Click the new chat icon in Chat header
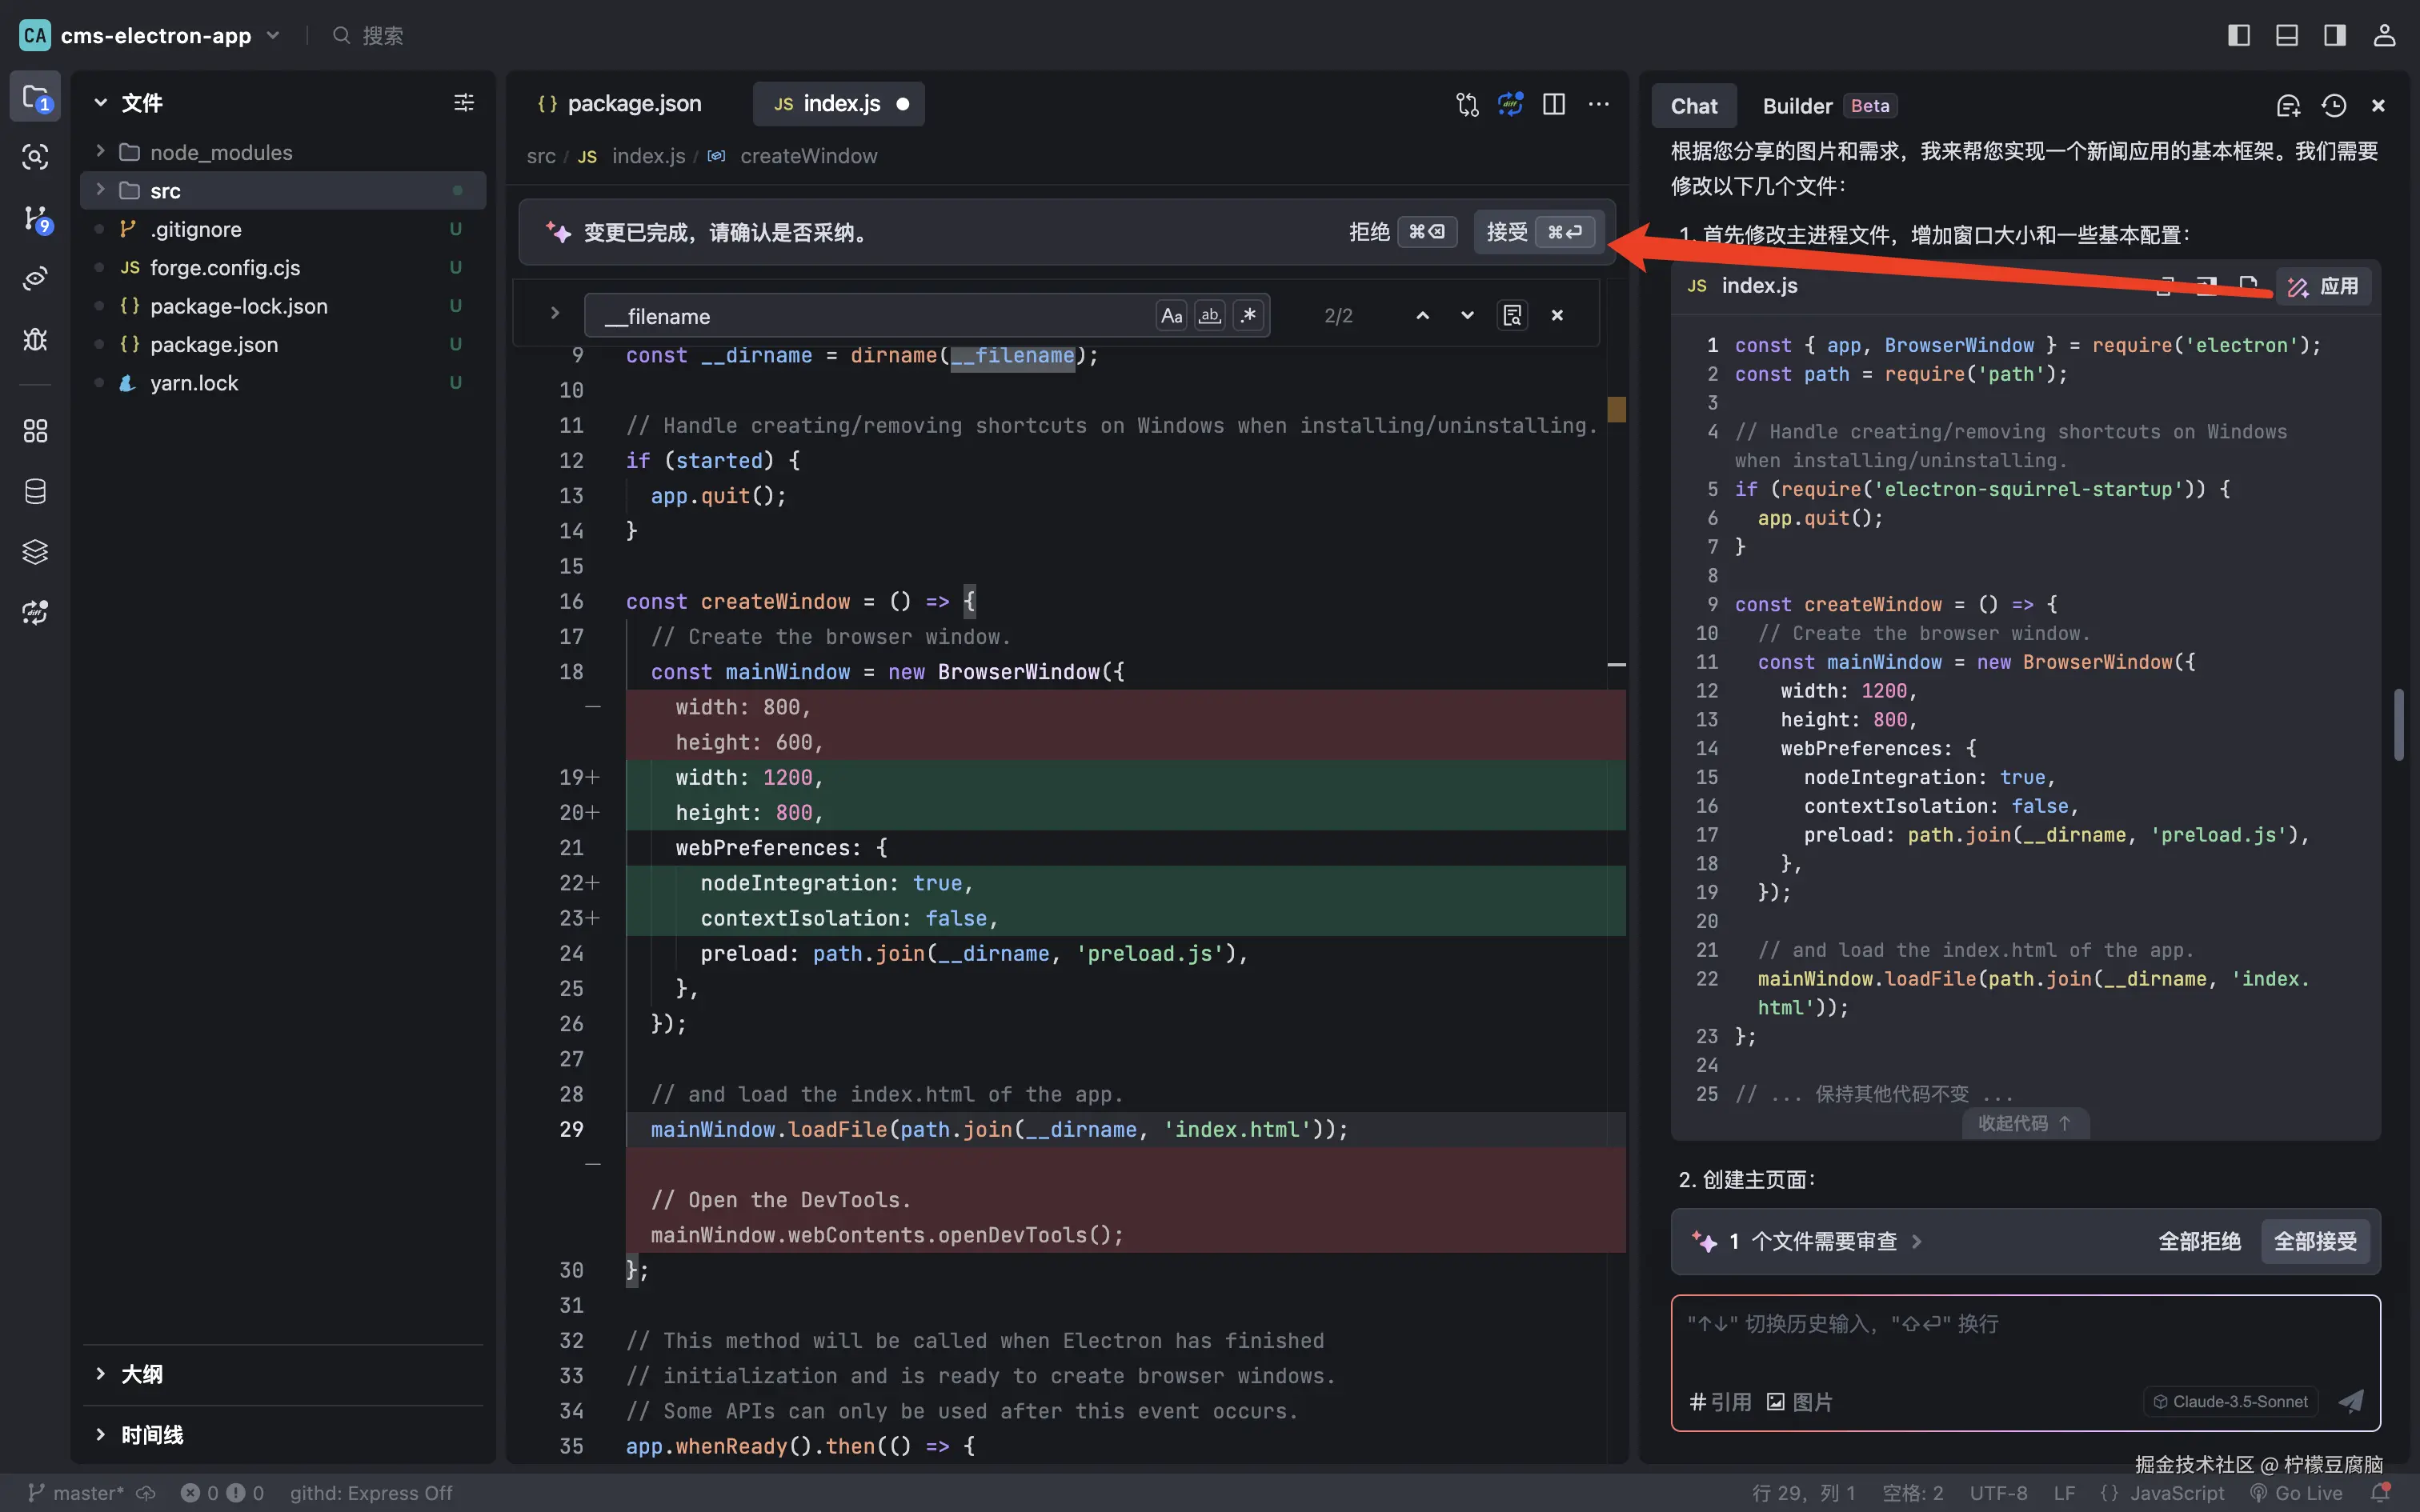This screenshot has height=1512, width=2420. point(2288,106)
